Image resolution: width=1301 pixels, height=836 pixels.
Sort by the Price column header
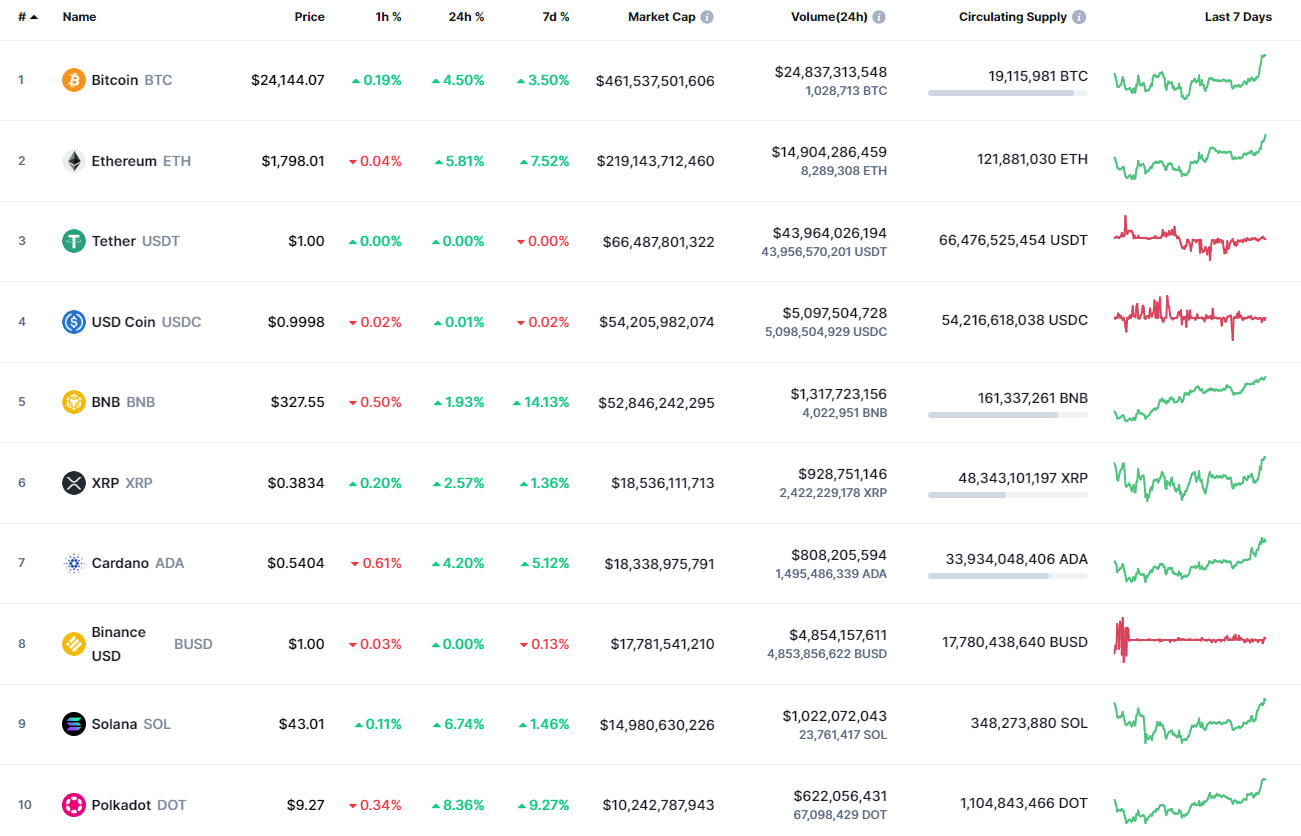[309, 16]
